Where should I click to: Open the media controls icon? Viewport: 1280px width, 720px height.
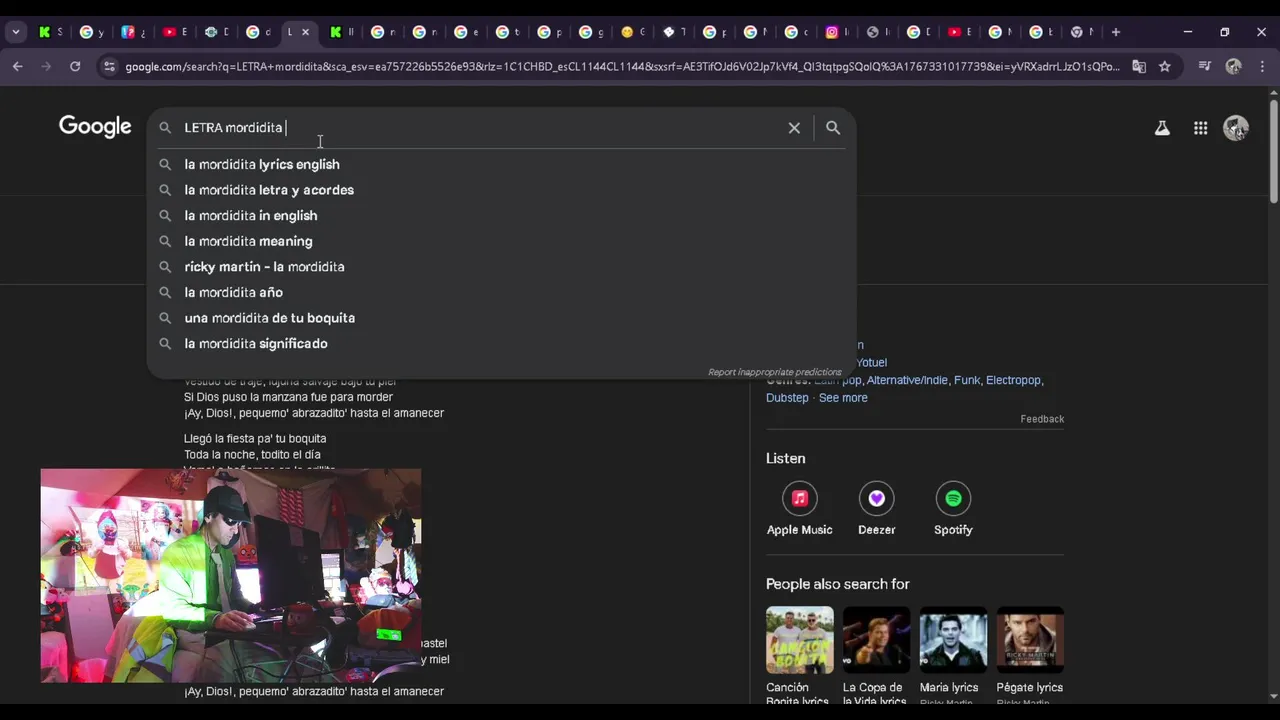[1205, 67]
